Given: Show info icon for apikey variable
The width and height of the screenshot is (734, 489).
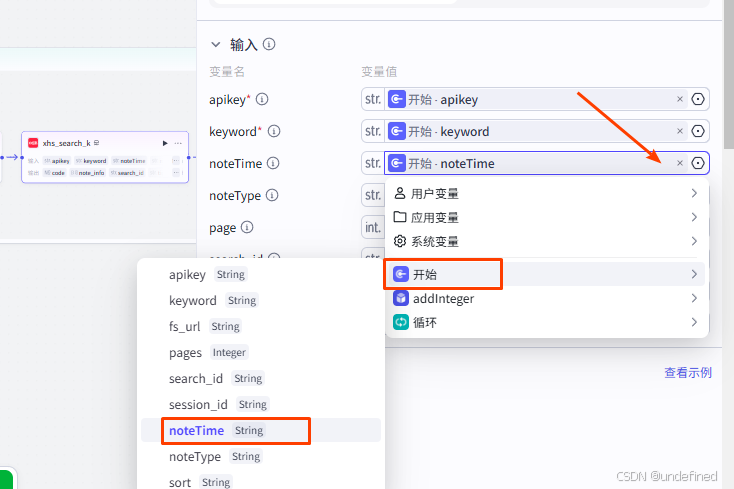Looking at the screenshot, I should click(x=262, y=99).
